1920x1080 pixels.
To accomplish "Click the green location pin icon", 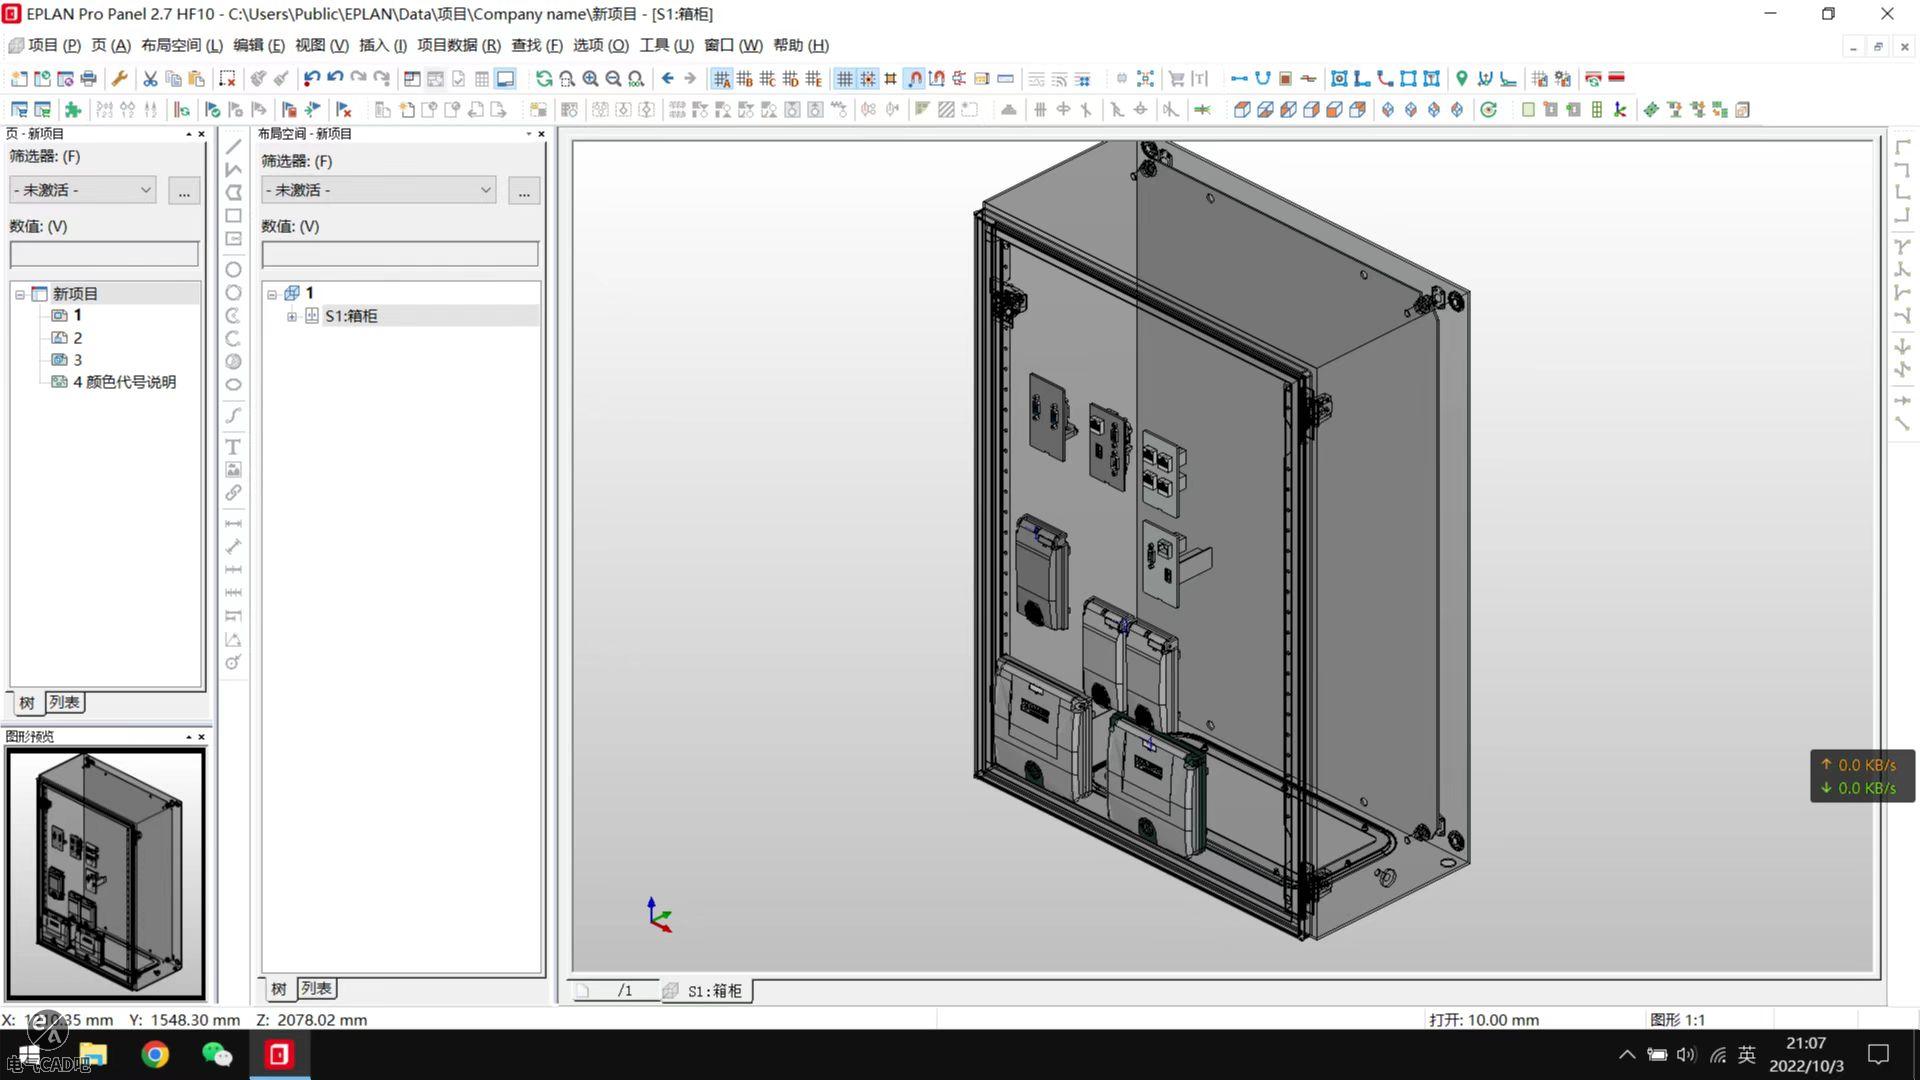I will (x=1461, y=78).
